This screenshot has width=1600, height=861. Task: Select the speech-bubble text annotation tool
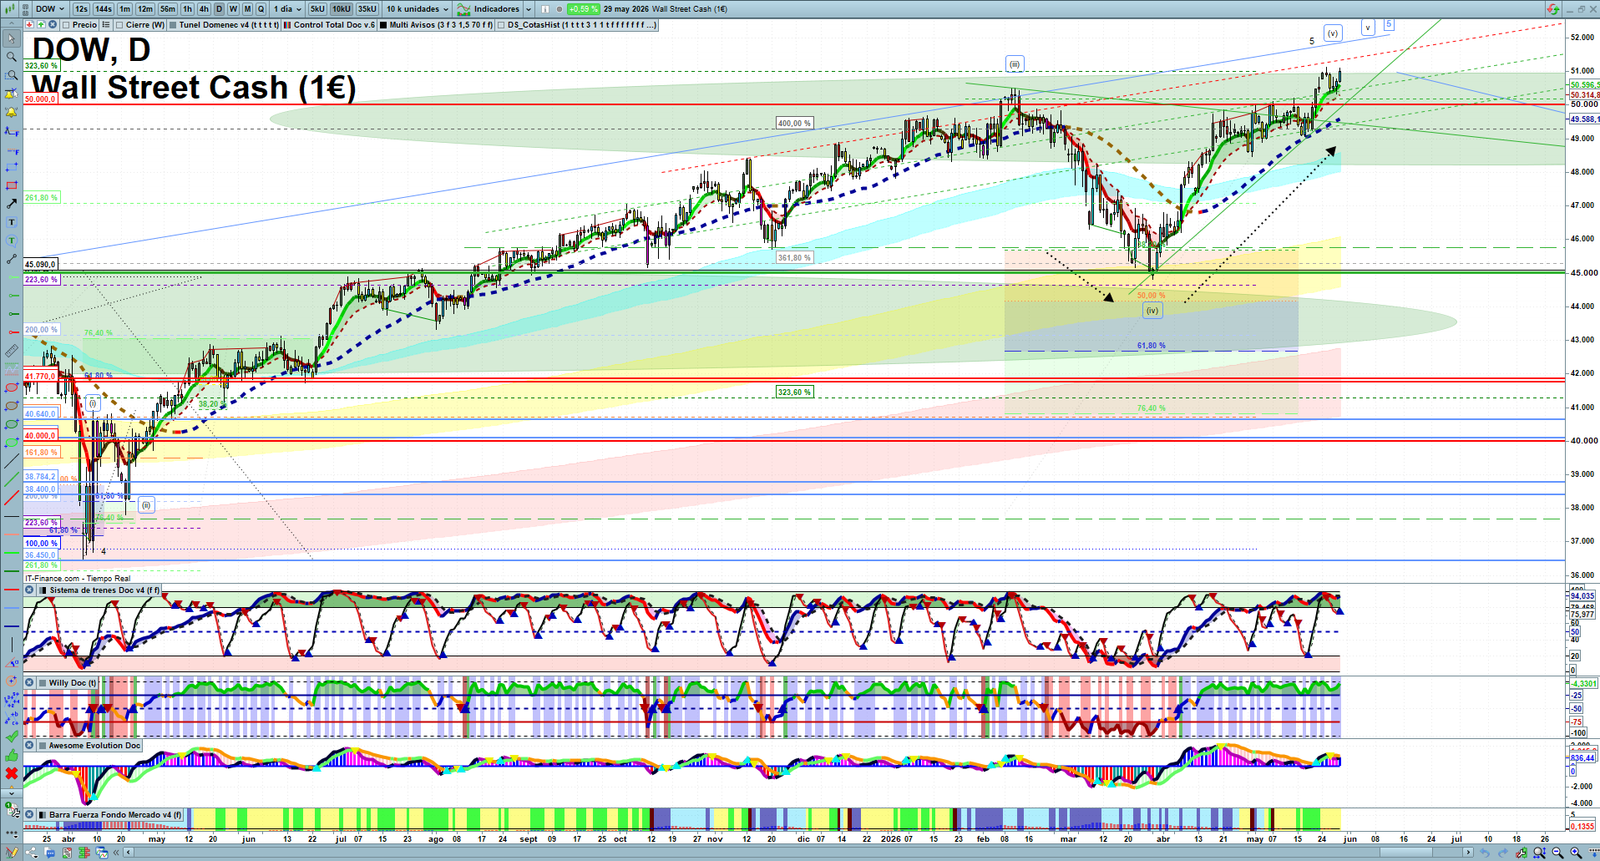click(12, 240)
